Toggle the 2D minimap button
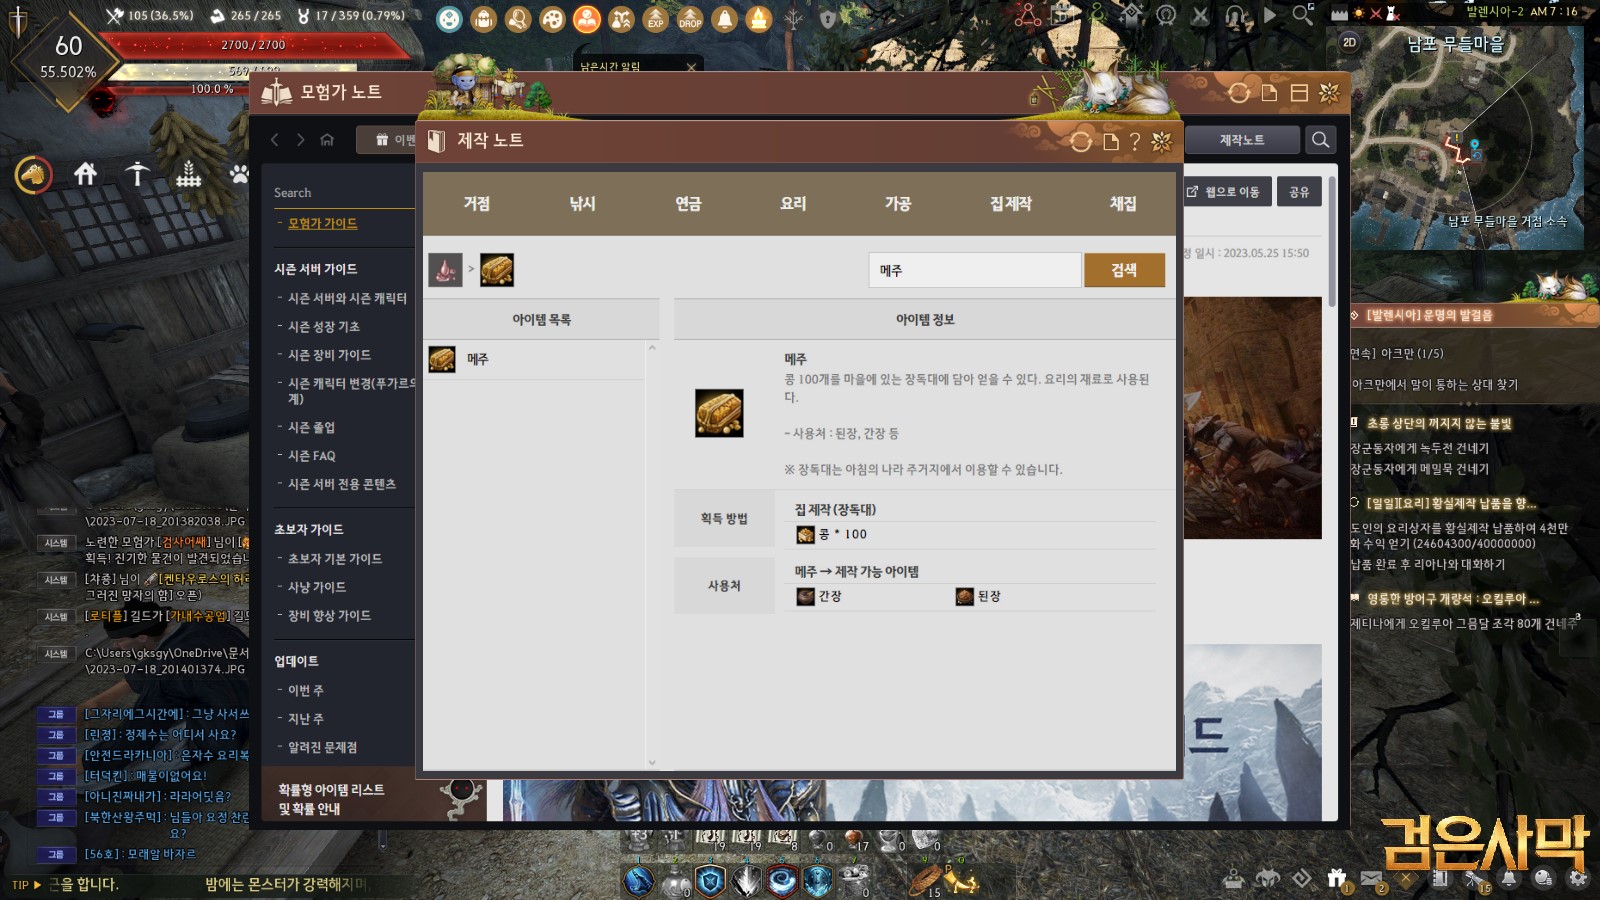The image size is (1600, 900). point(1349,42)
